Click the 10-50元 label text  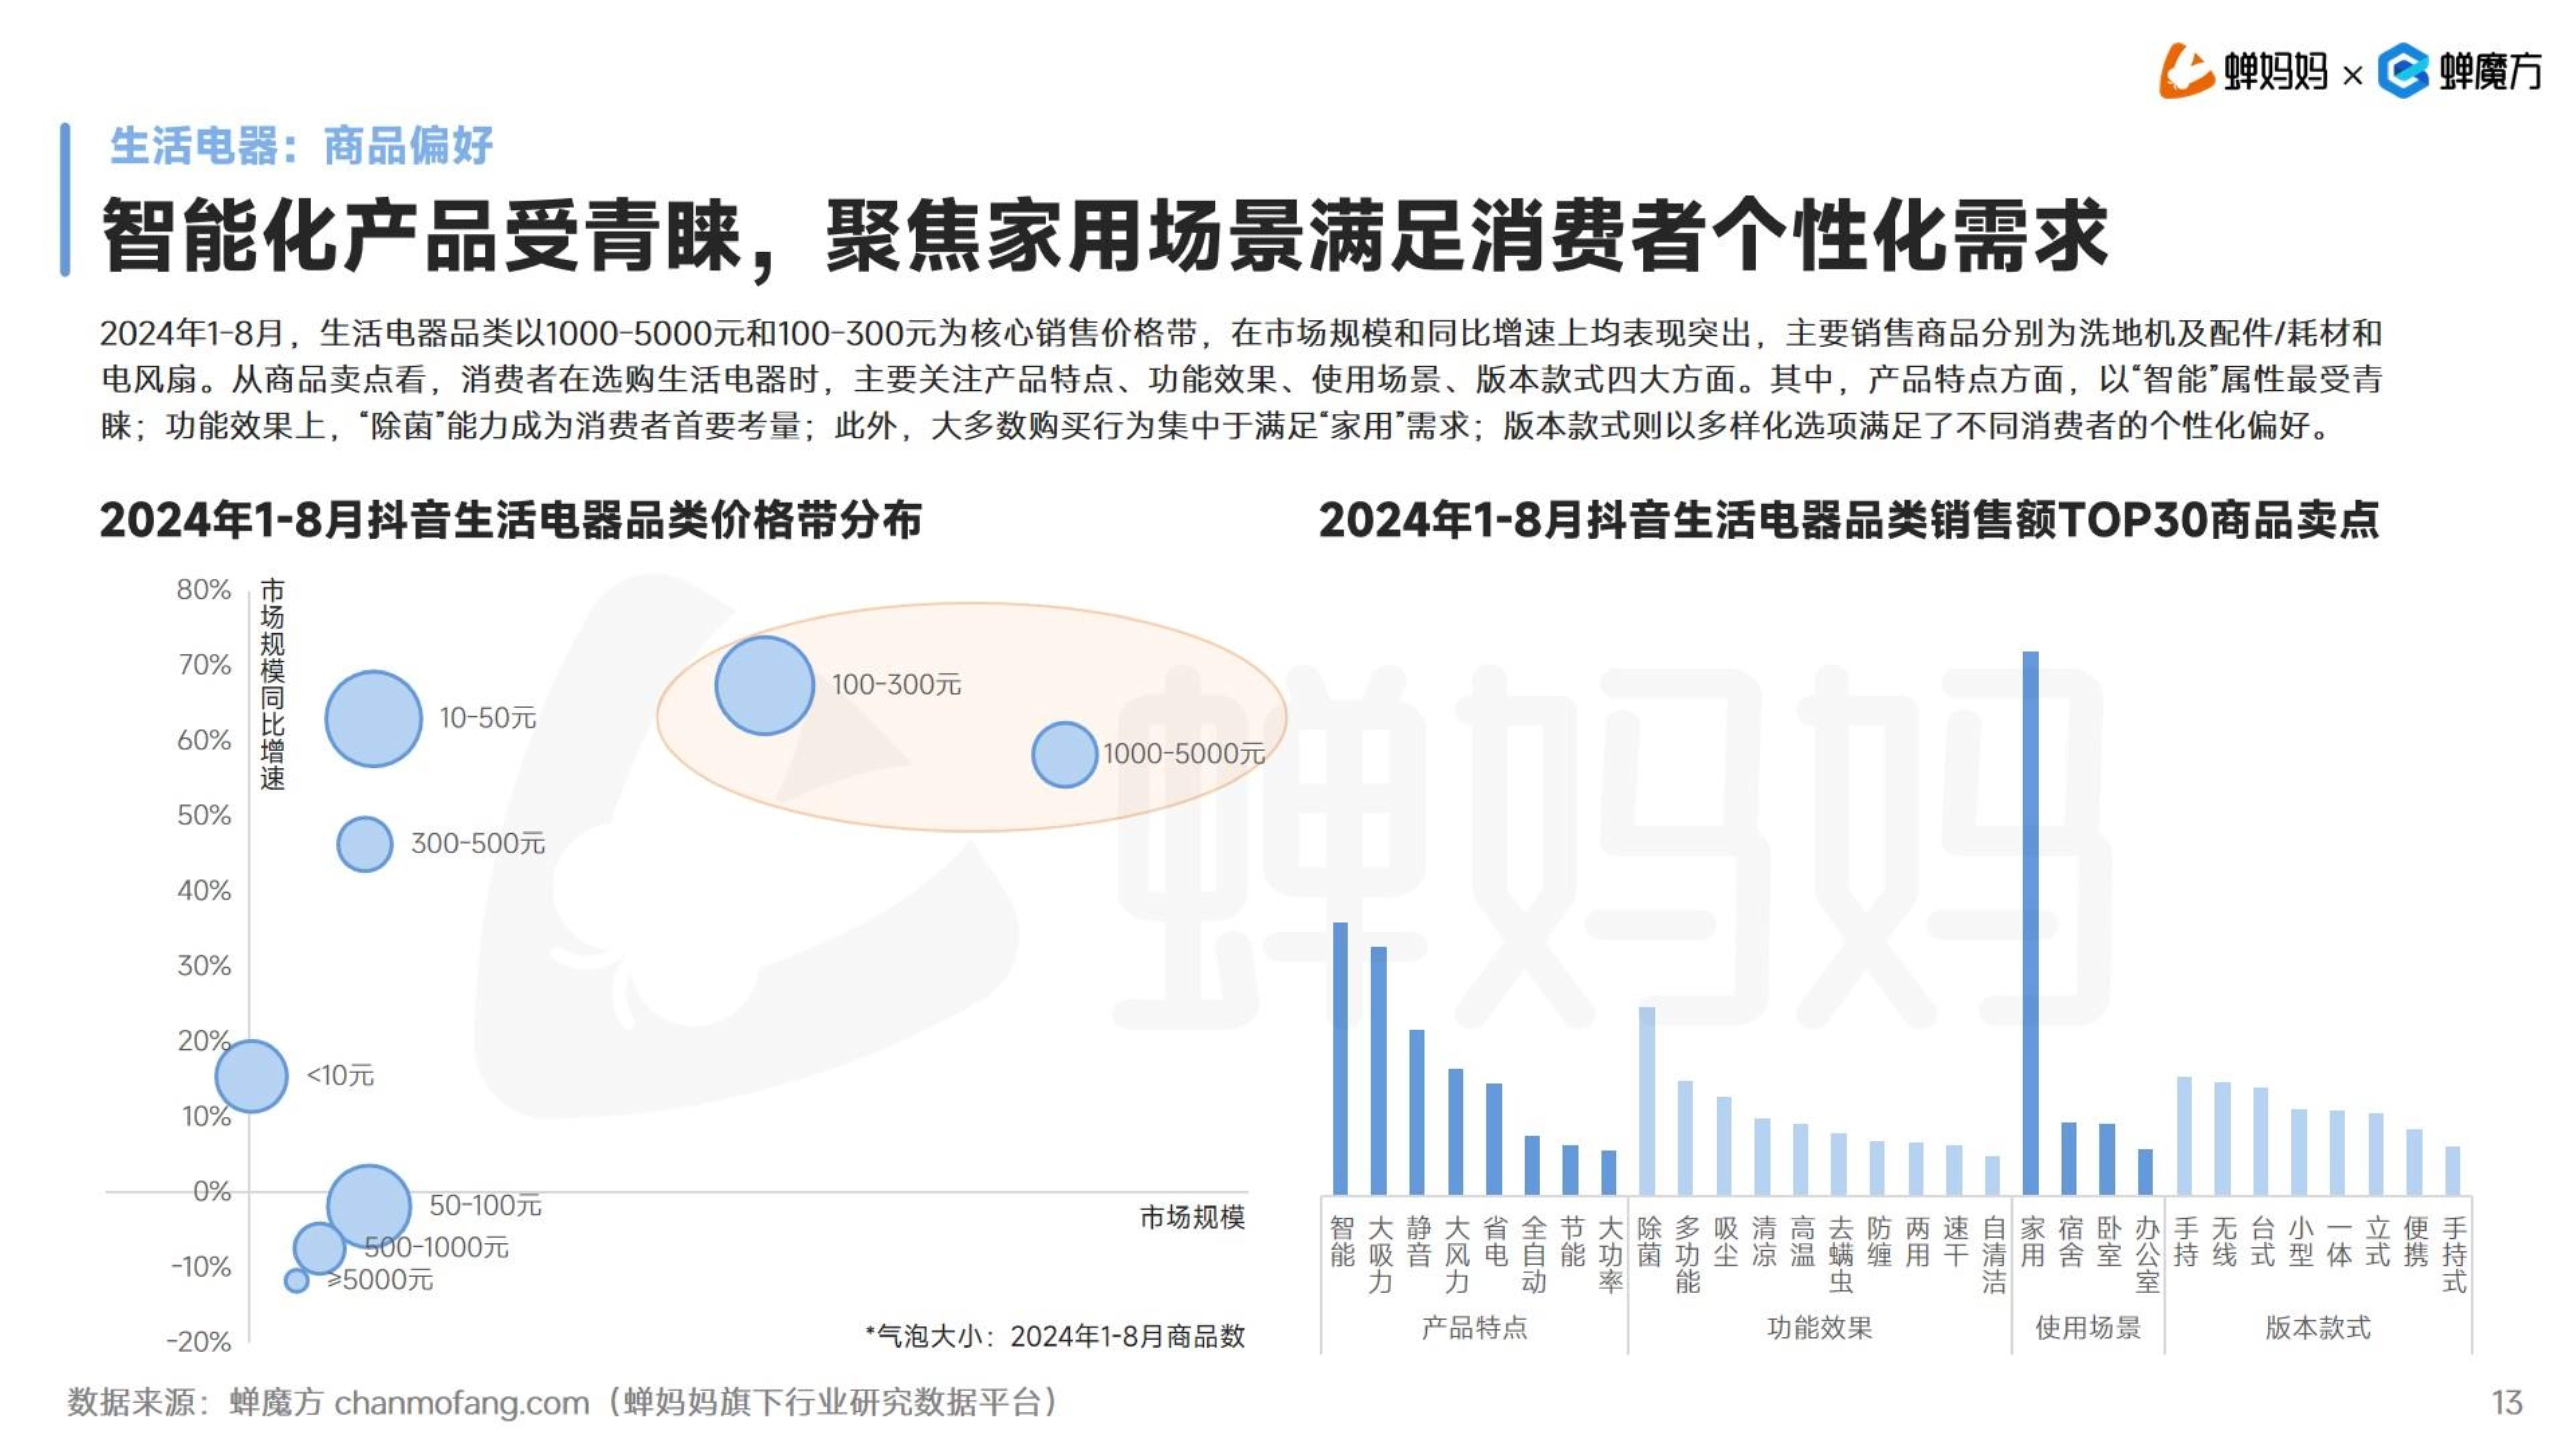point(488,718)
